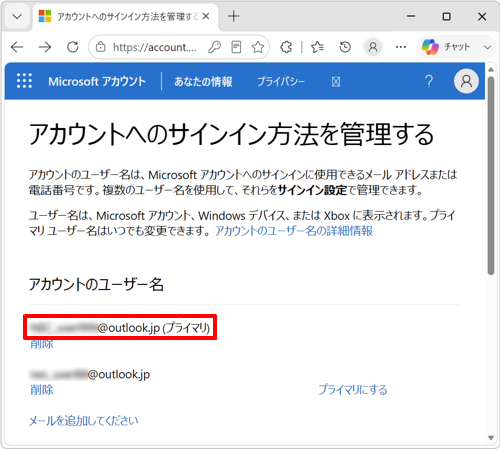Click メールを追加してください link
The image size is (500, 449).
(84, 421)
